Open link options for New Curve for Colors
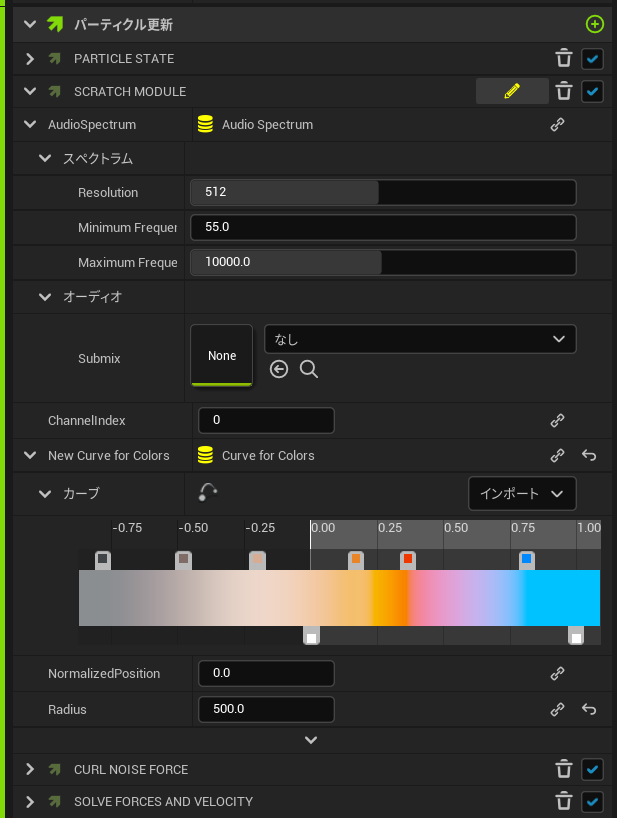 click(x=558, y=455)
